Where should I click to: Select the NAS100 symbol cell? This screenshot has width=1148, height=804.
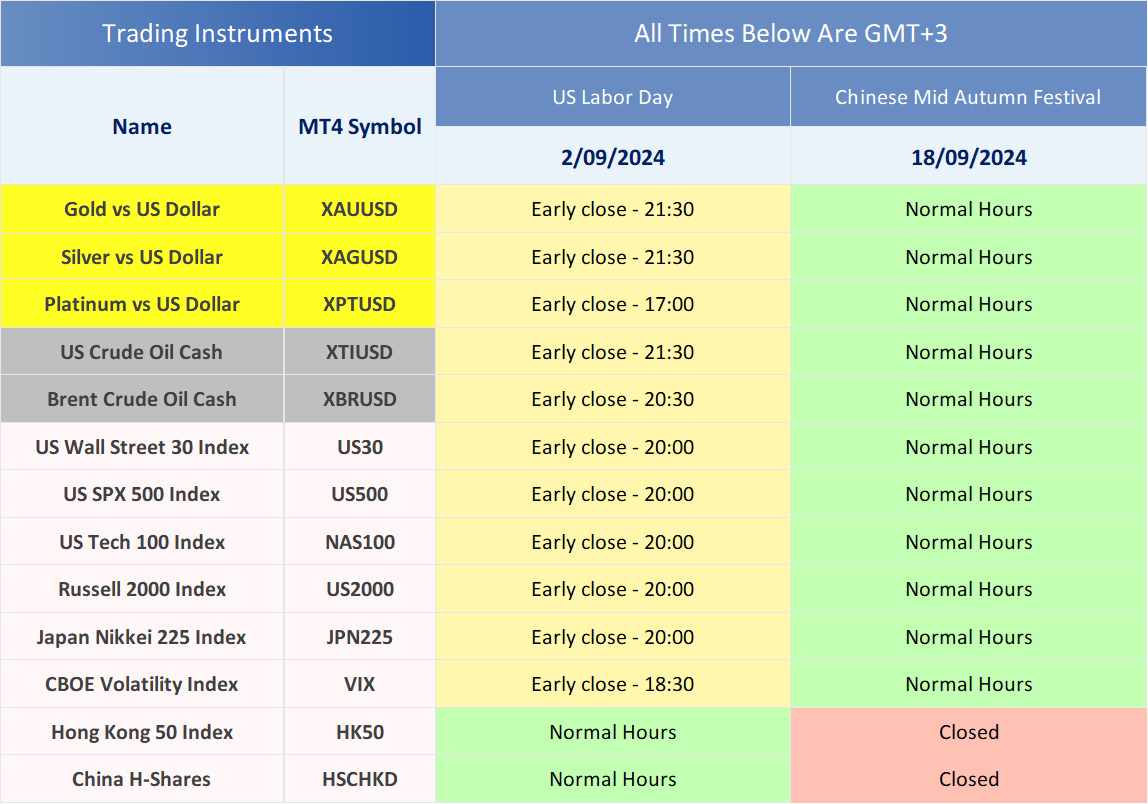[x=359, y=542]
